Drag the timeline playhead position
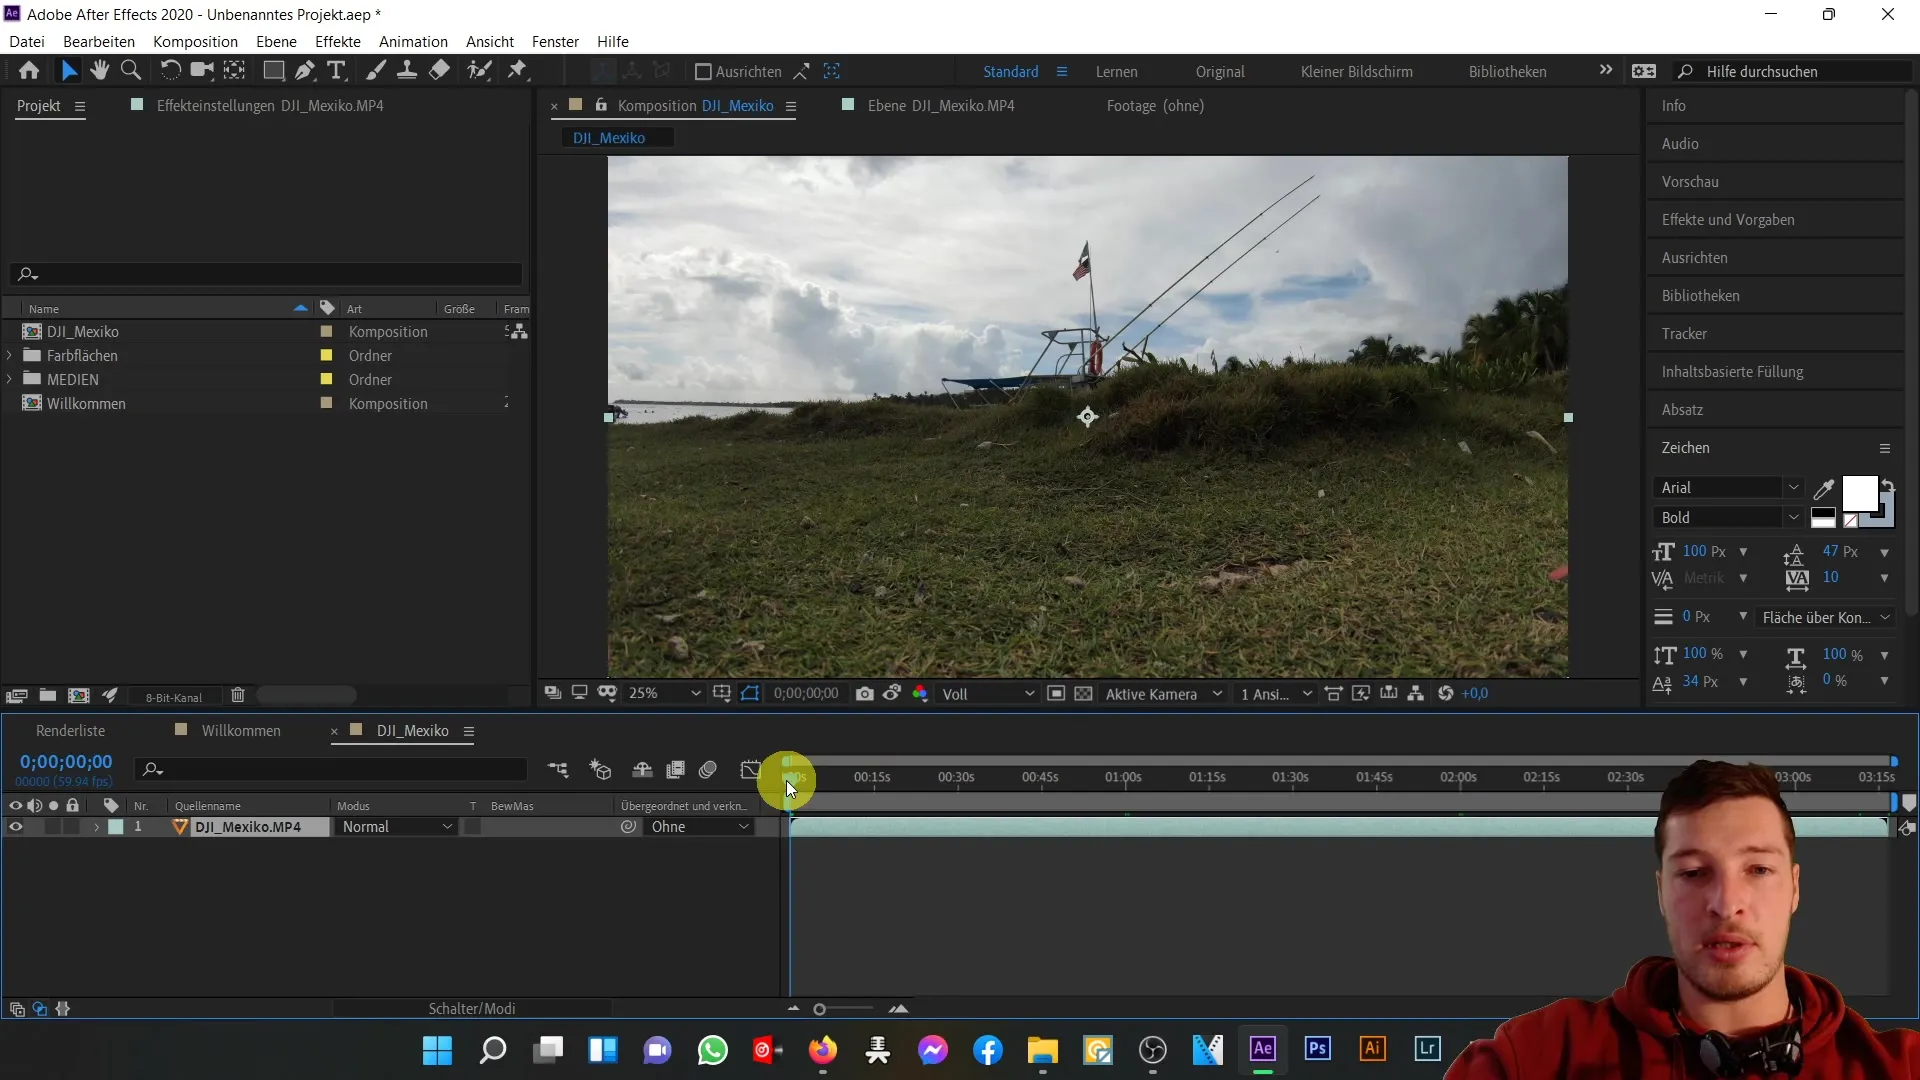This screenshot has height=1080, width=1920. 787,775
